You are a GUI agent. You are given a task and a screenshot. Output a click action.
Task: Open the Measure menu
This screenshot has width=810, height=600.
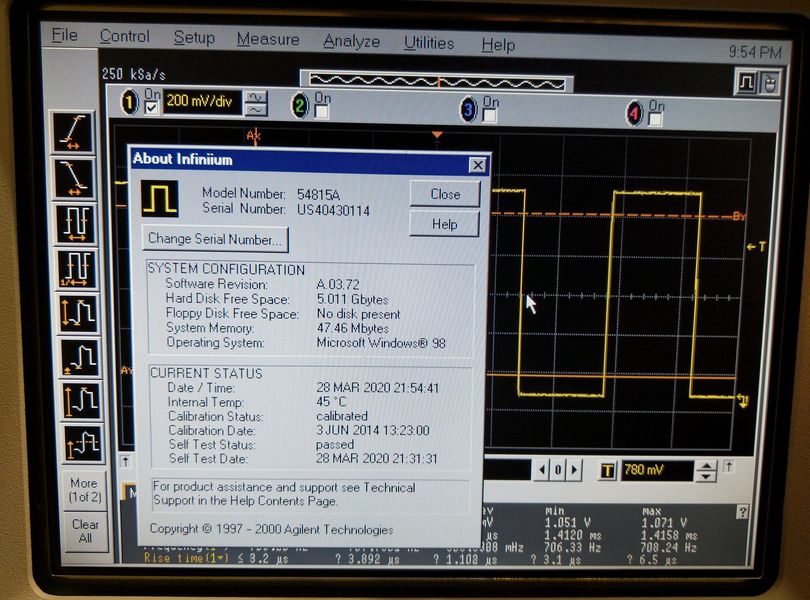[268, 39]
